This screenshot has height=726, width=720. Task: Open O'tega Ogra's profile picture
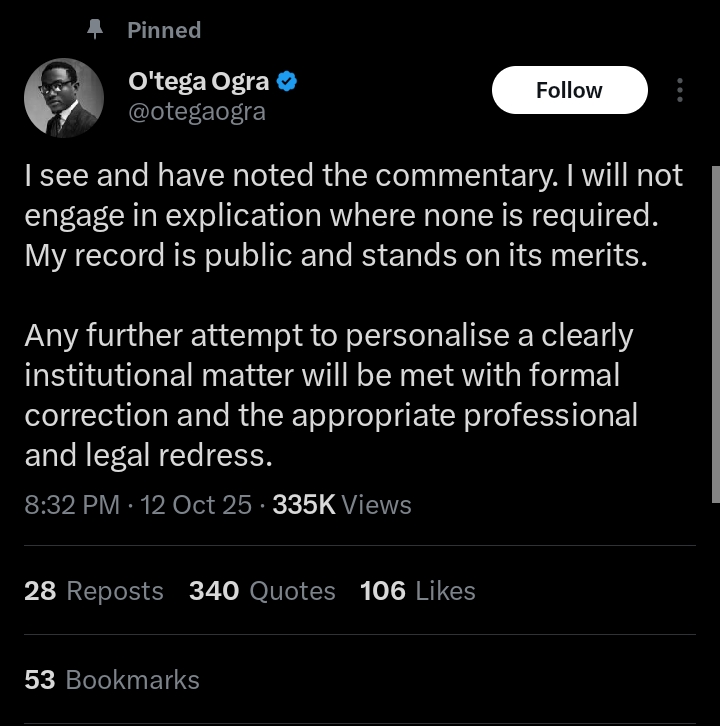[x=64, y=98]
